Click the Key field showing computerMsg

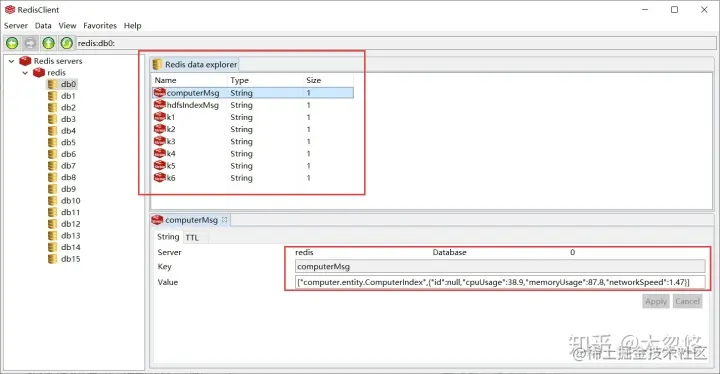[x=500, y=266]
